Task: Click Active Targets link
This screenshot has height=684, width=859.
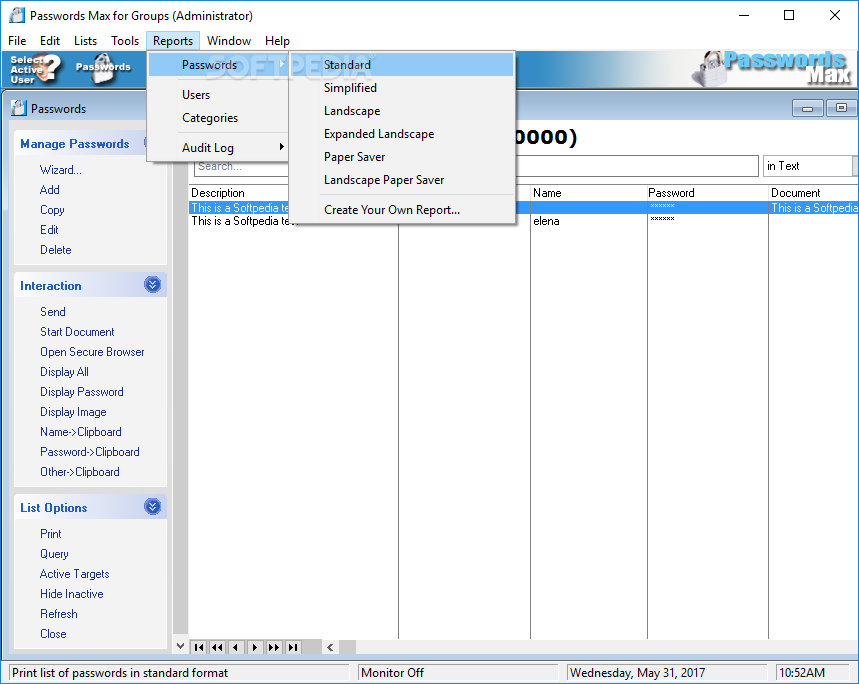Action: pyautogui.click(x=75, y=574)
